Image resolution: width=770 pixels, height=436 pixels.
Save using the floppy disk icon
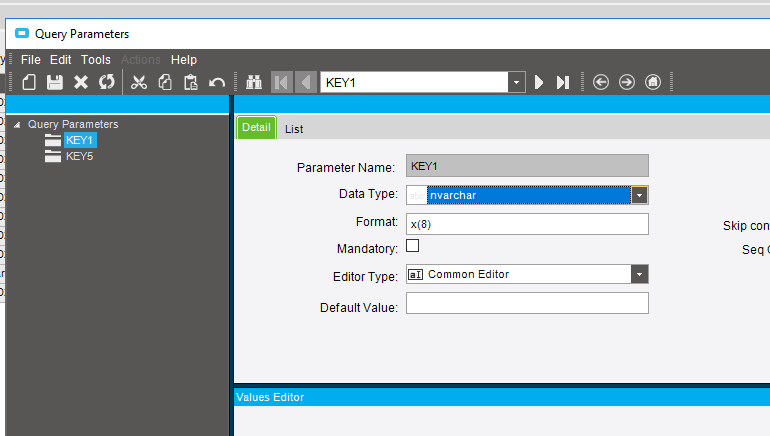(x=55, y=82)
